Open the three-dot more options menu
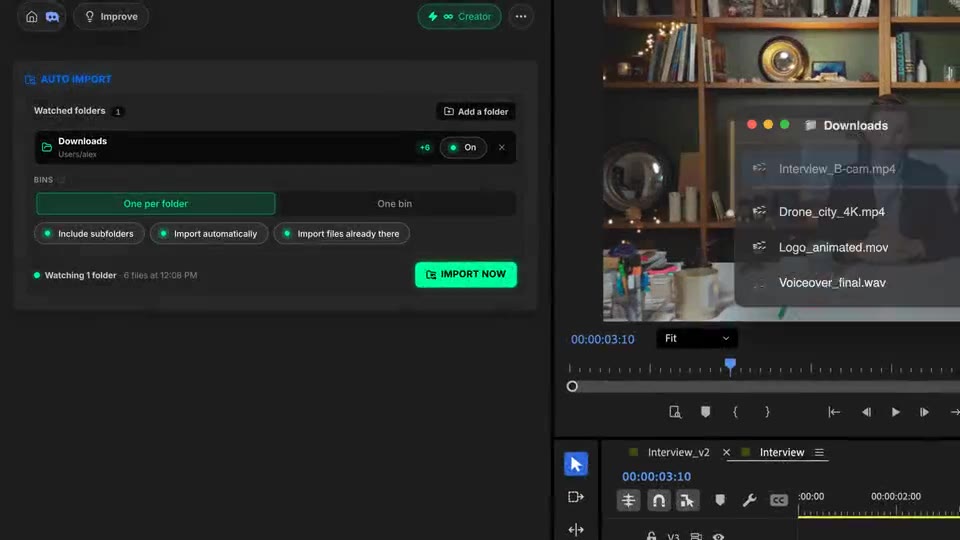 (521, 17)
